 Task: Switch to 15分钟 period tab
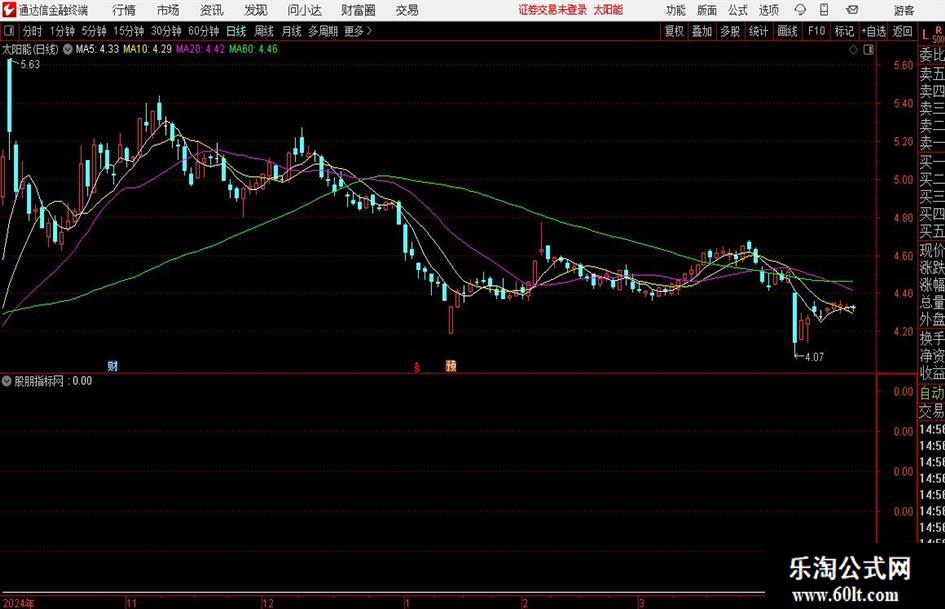129,31
